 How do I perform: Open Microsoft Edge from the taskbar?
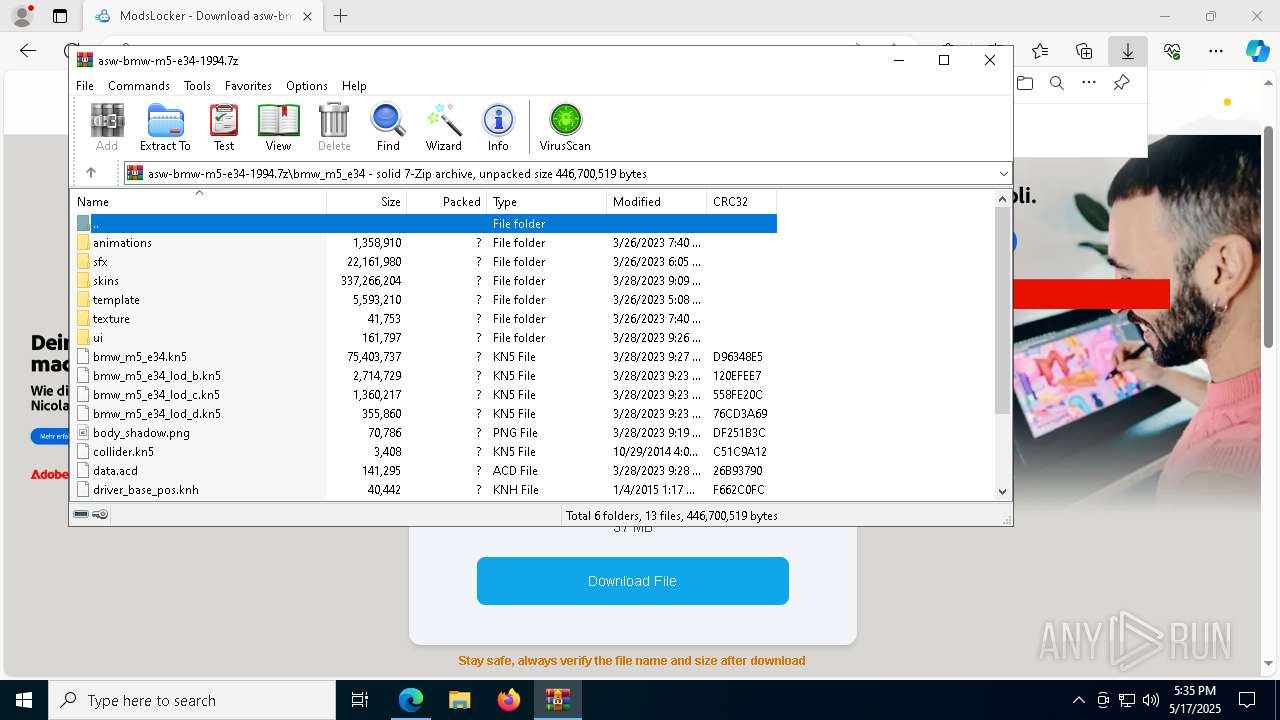click(411, 700)
